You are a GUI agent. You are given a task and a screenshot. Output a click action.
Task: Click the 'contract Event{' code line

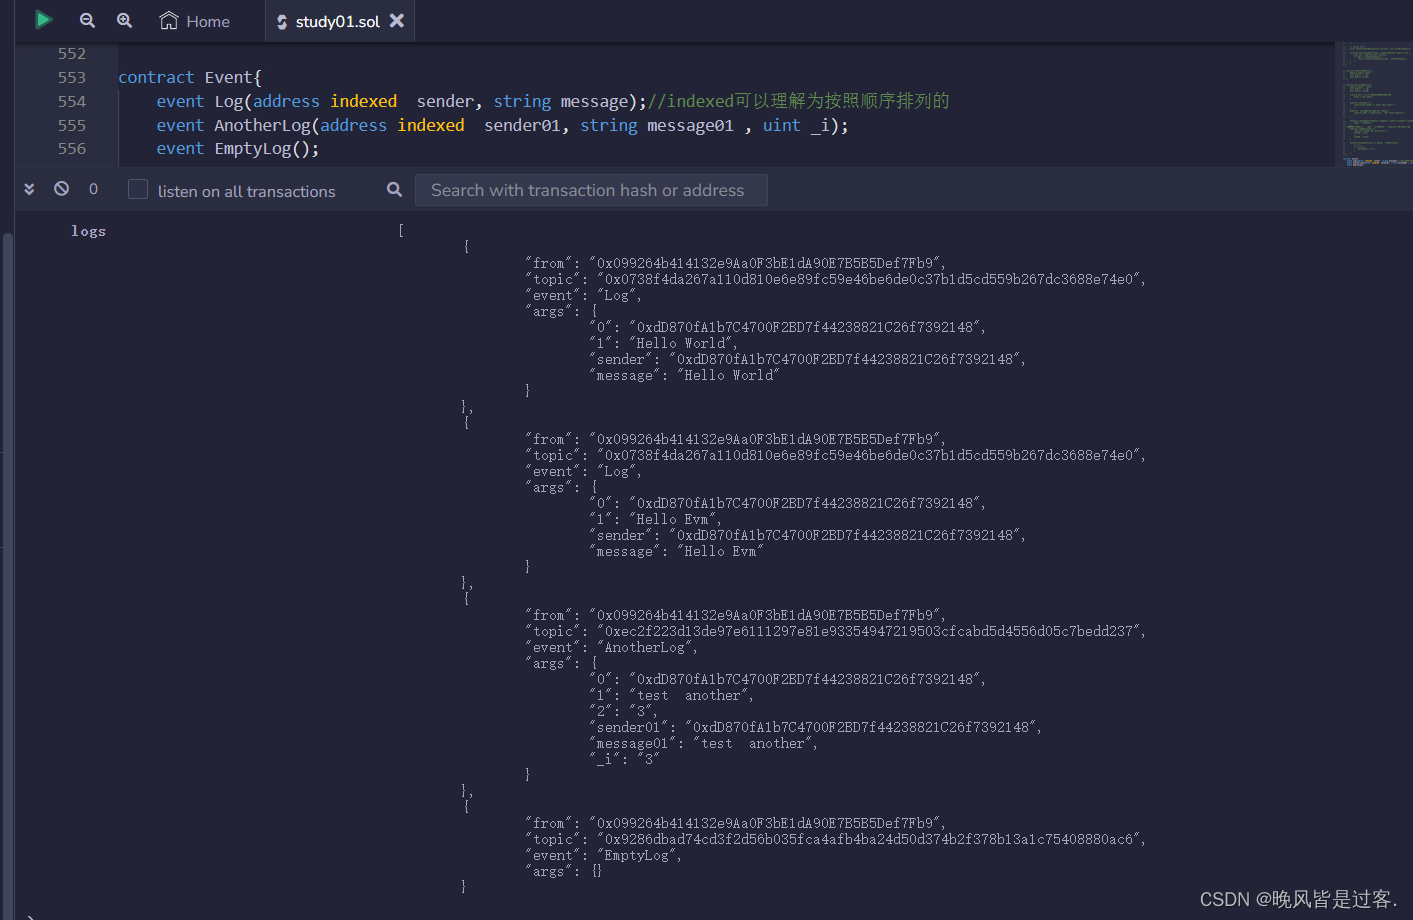tap(190, 77)
